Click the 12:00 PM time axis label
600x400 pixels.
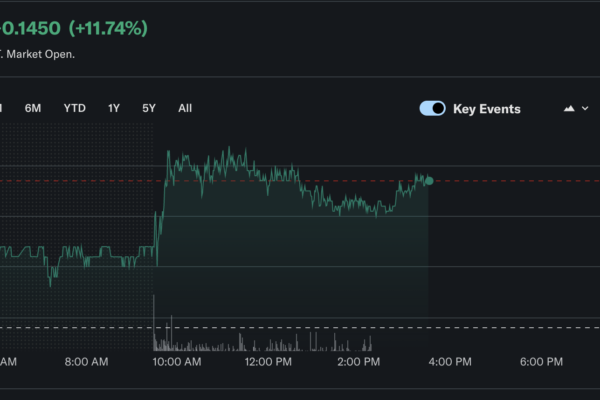[268, 362]
